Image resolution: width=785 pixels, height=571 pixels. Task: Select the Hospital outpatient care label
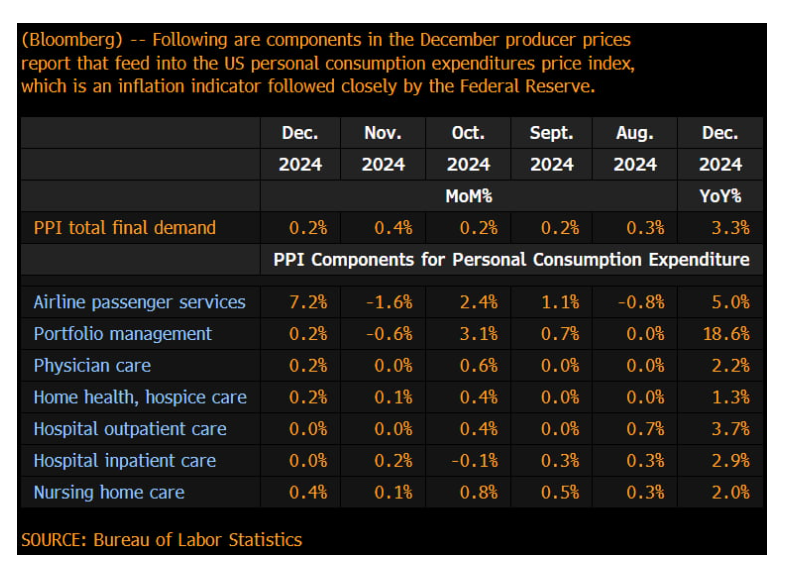pyautogui.click(x=130, y=429)
